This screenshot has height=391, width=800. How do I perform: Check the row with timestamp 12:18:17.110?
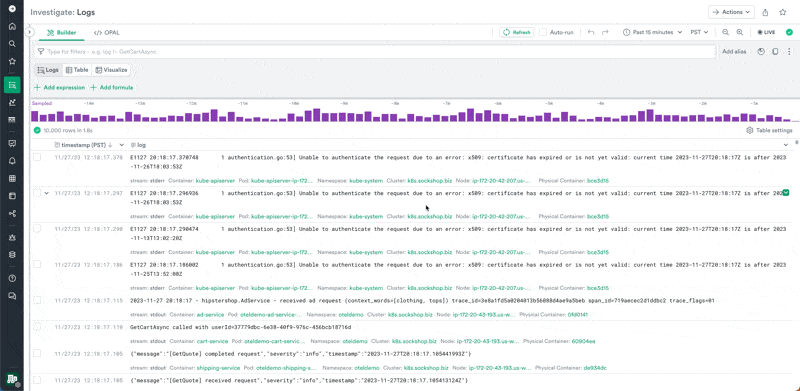click(37, 327)
